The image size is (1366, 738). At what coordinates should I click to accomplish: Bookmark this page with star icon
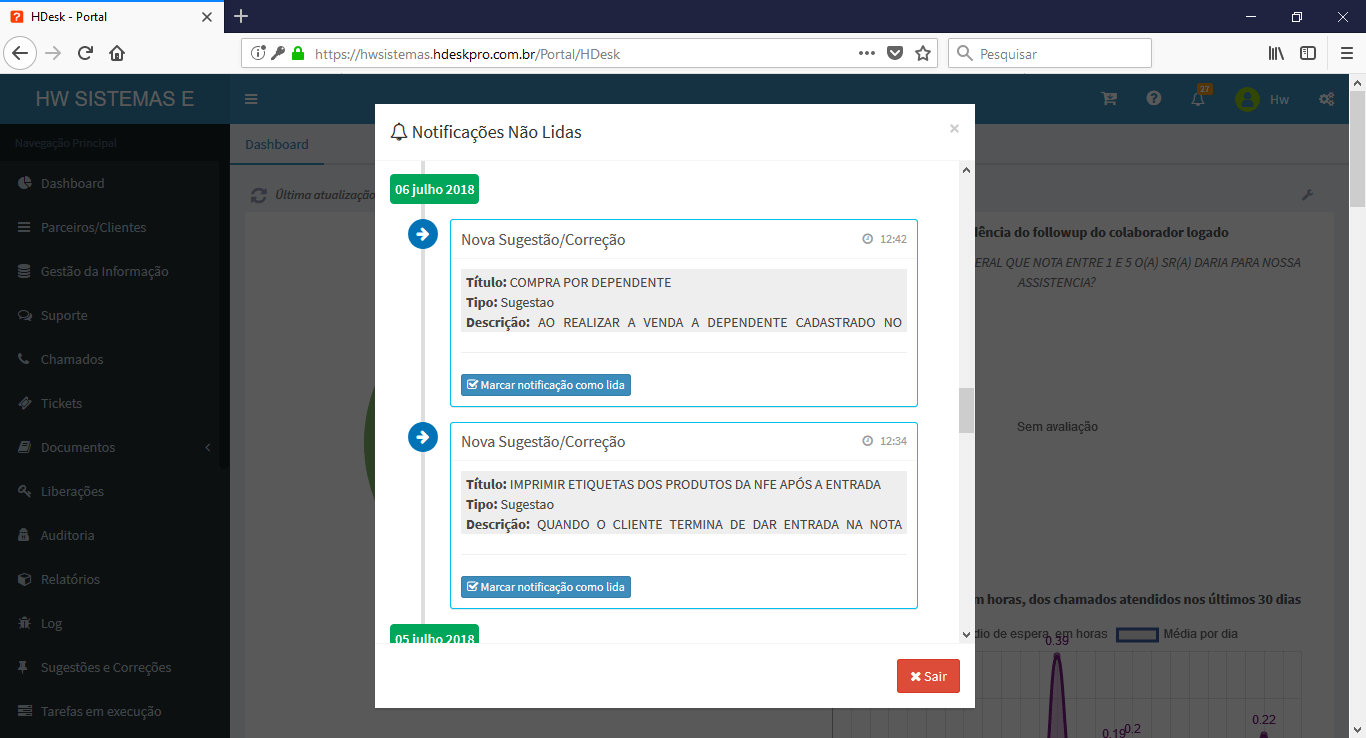click(923, 53)
